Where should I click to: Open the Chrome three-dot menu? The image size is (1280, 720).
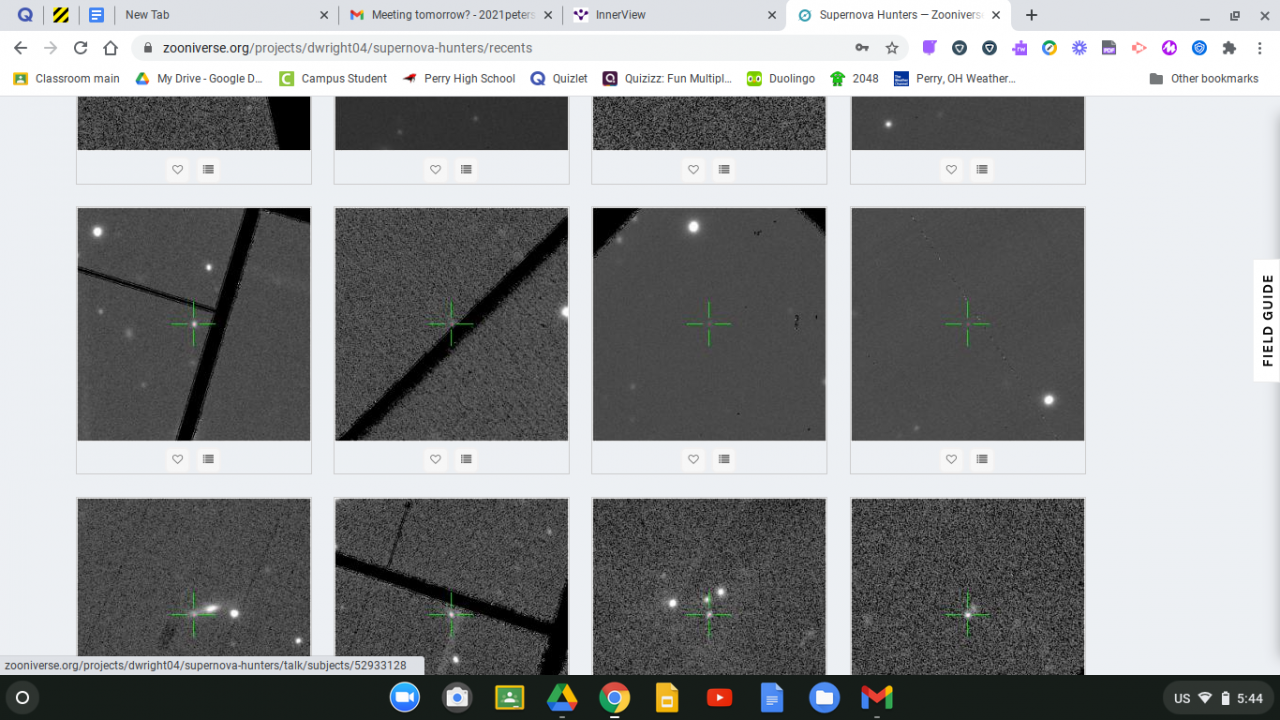1259,48
